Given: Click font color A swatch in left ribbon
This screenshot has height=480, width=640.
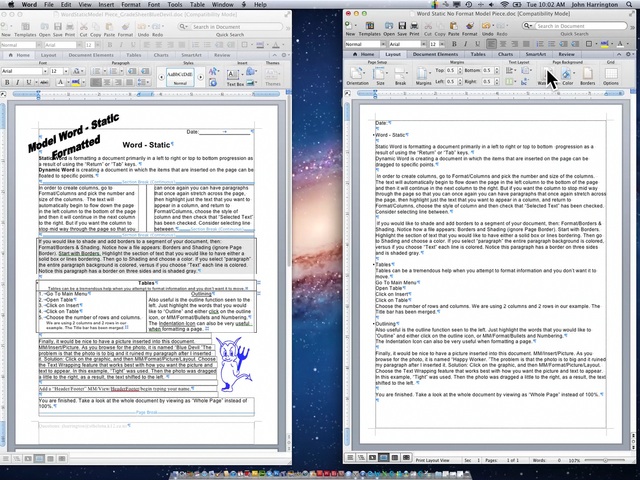Looking at the screenshot, I should point(60,82).
